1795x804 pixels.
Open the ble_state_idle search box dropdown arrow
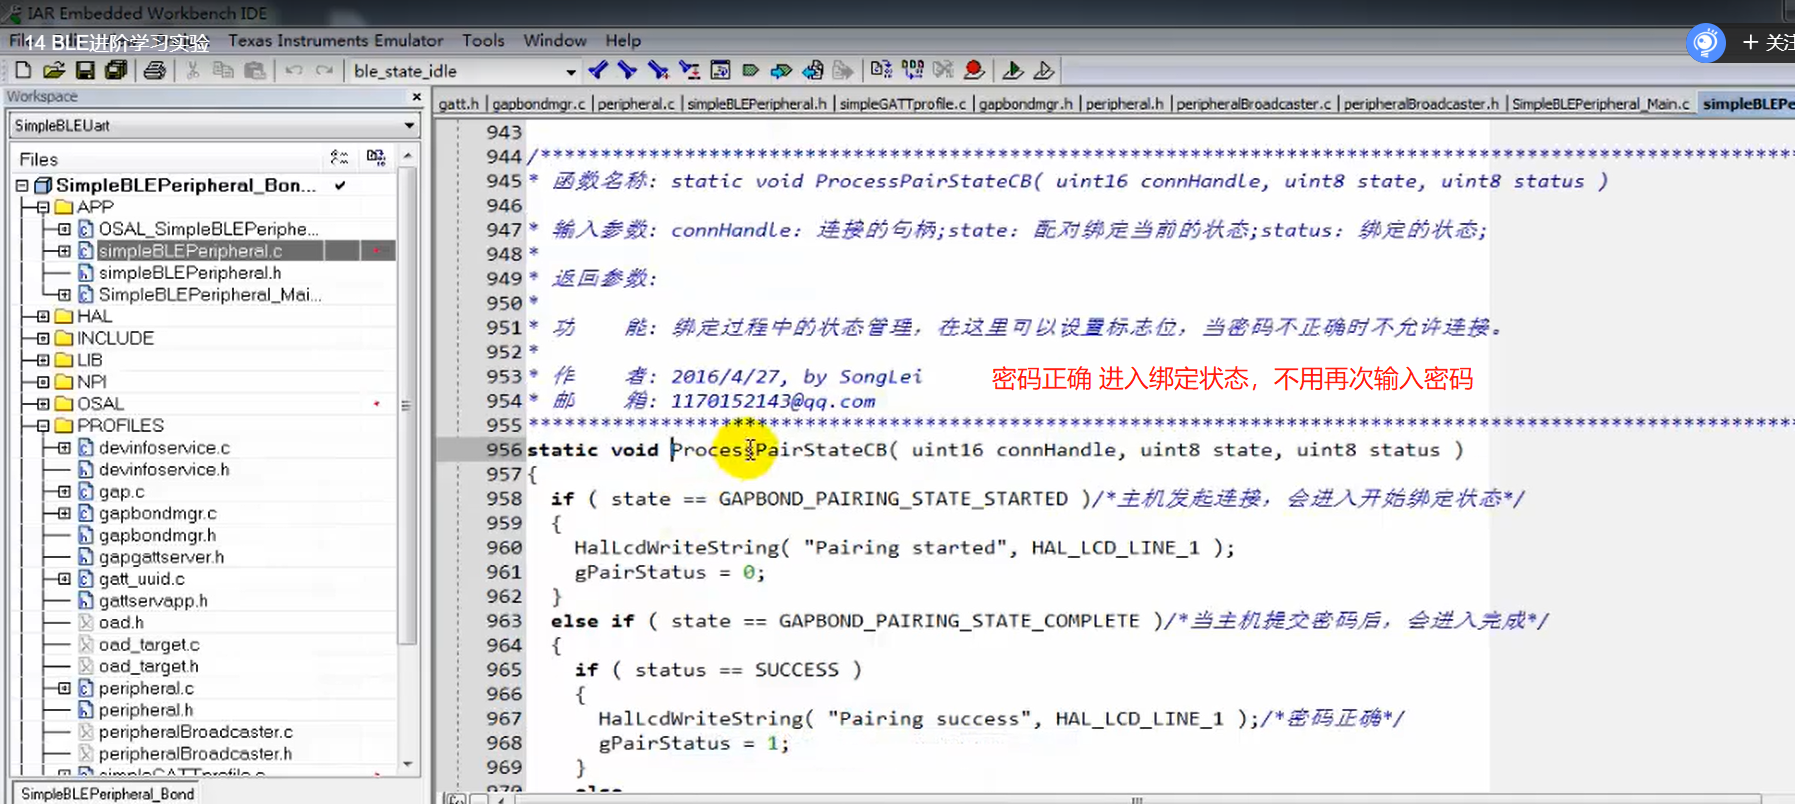(x=571, y=71)
